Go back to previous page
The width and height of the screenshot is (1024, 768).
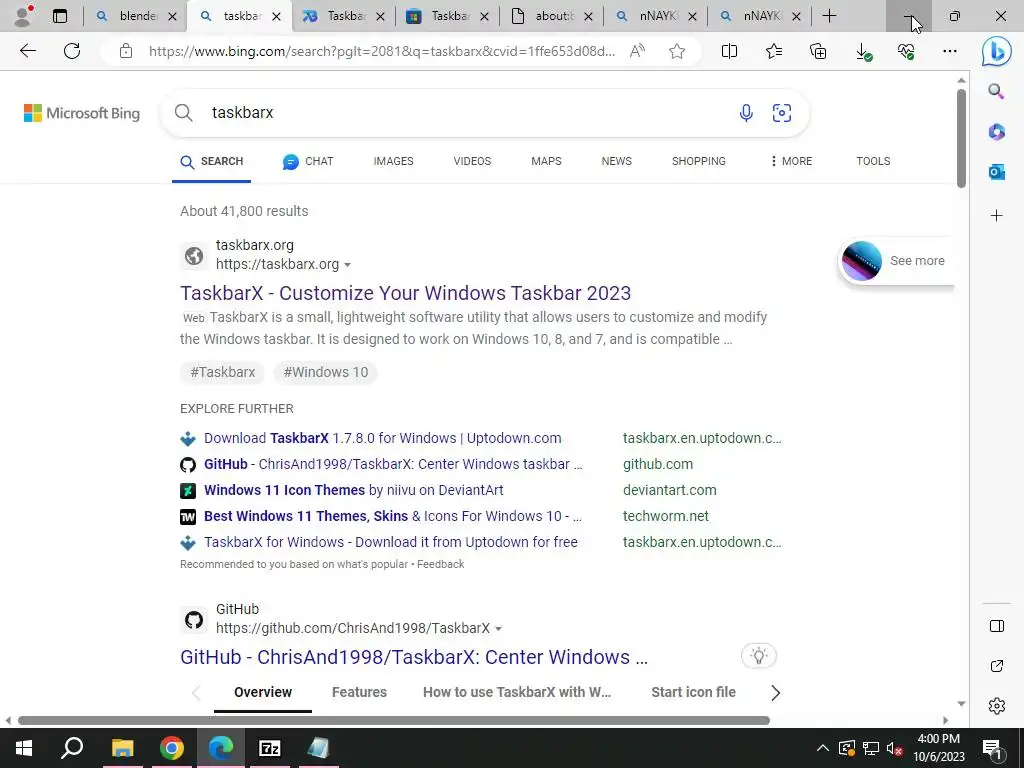click(x=27, y=51)
